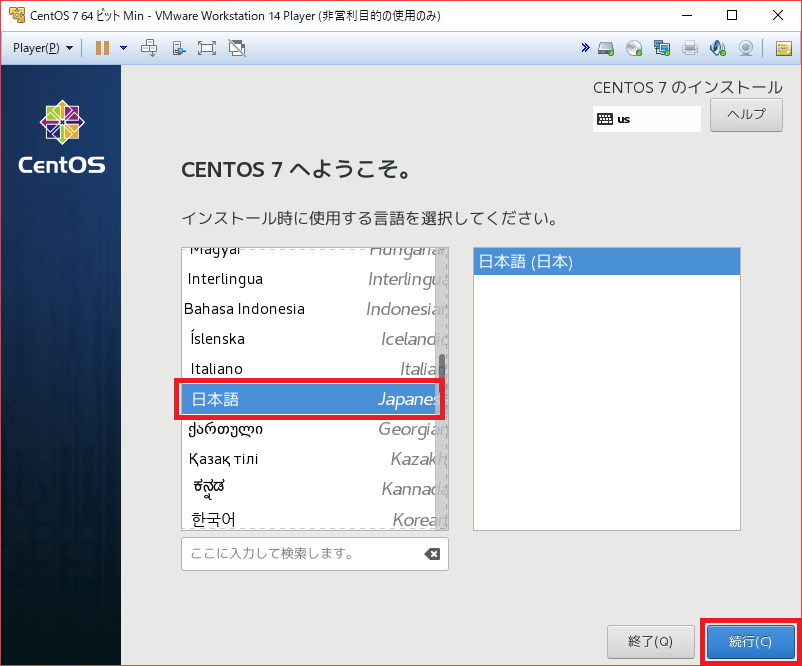Click the 終了(Q) quit button
Viewport: 802px width, 666px height.
click(651, 641)
